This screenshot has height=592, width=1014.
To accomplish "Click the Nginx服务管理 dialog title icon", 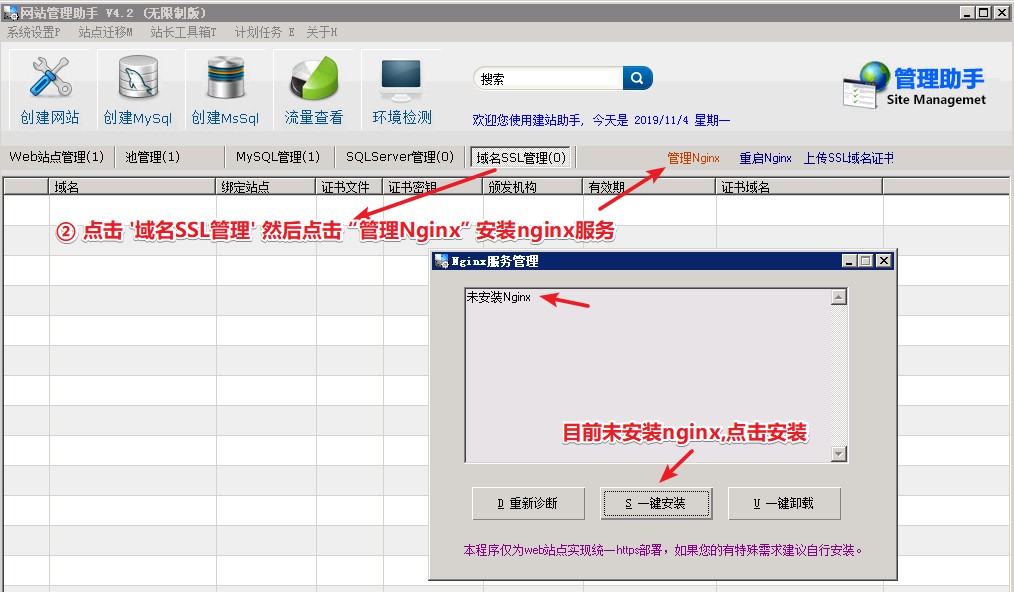I will pos(440,261).
